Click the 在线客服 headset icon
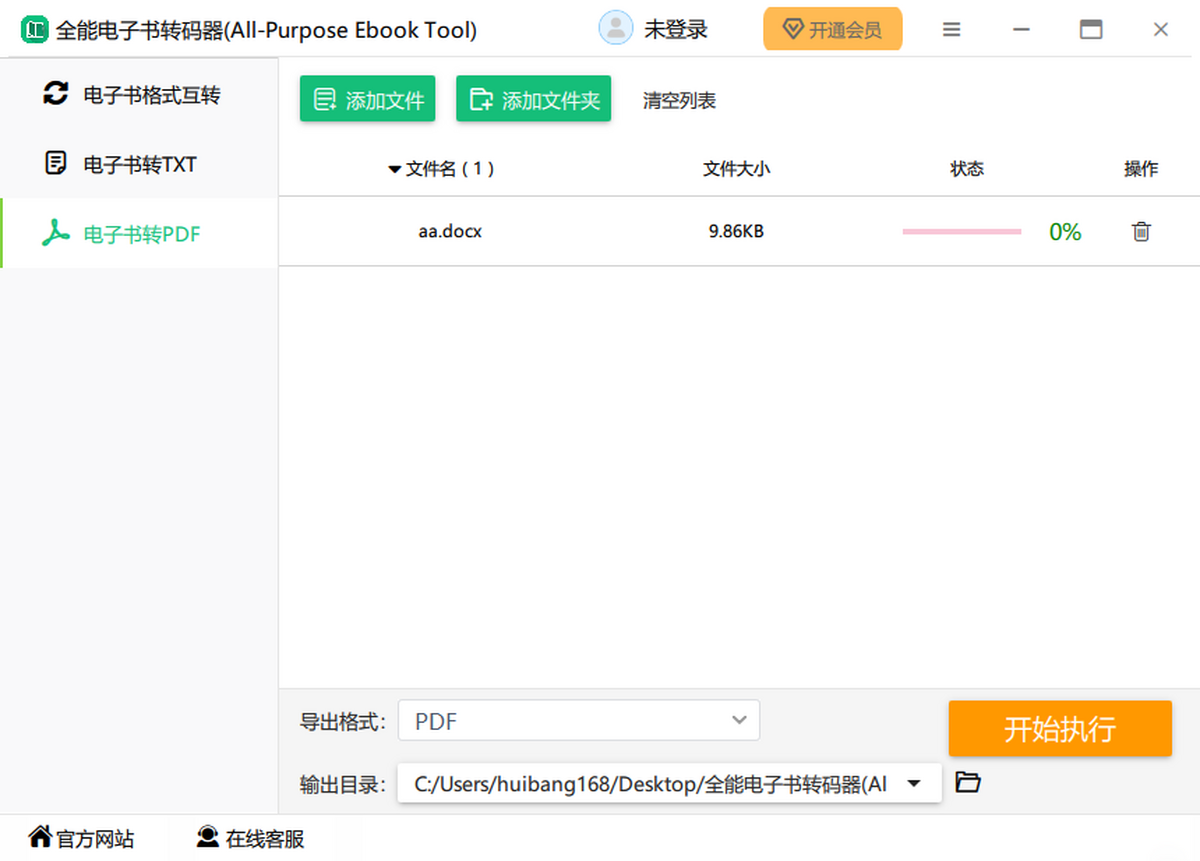 point(208,837)
